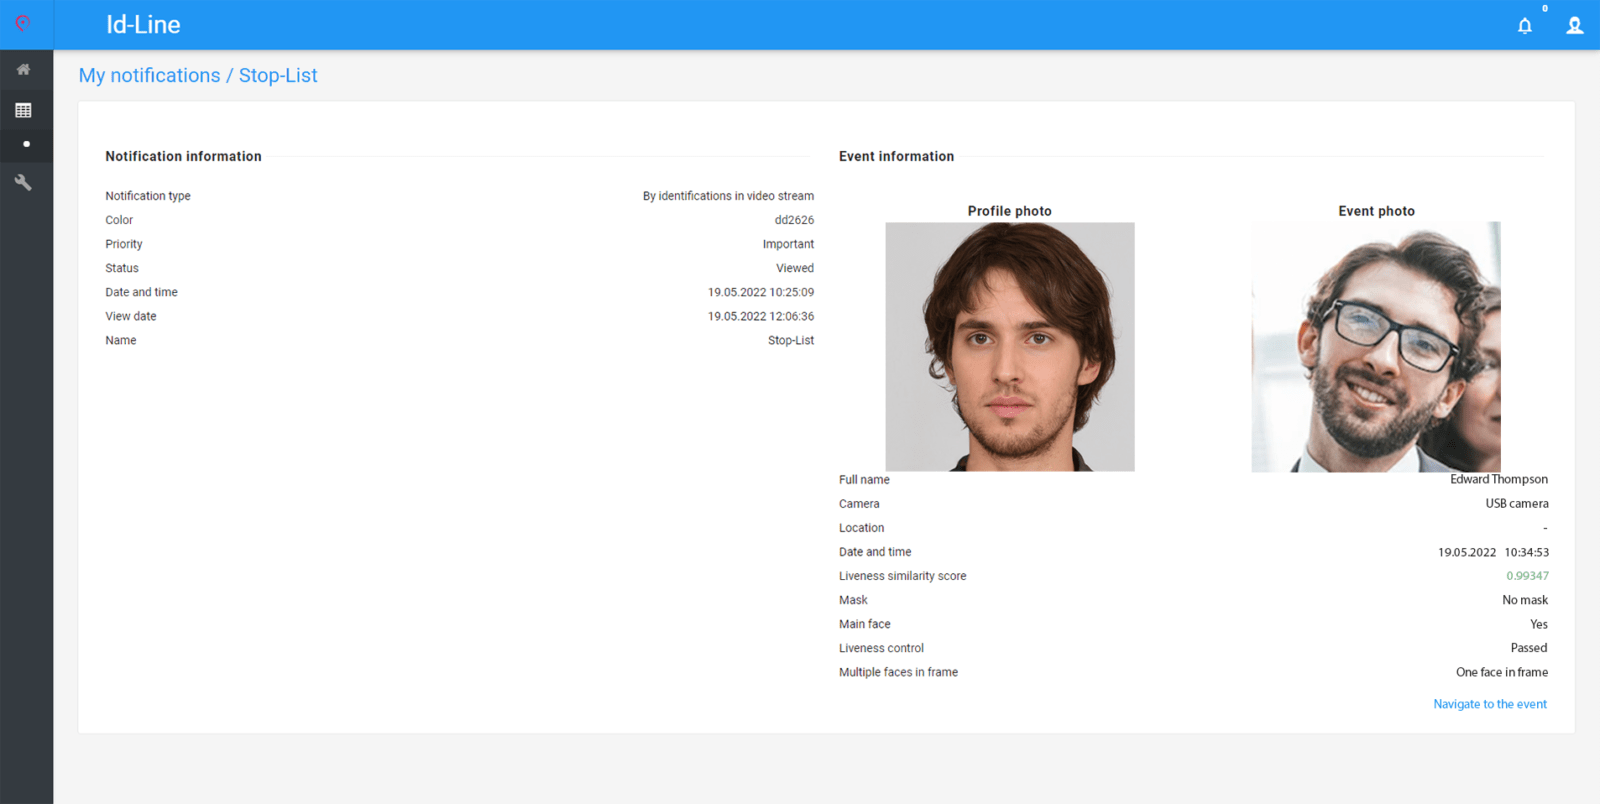Click the notification count badge
Screen dimensions: 1600x804
point(1544,9)
